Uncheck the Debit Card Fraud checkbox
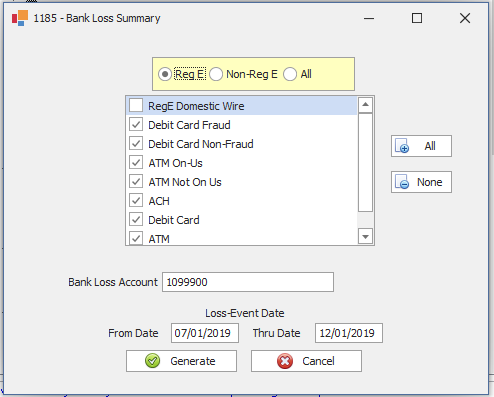 (136, 125)
